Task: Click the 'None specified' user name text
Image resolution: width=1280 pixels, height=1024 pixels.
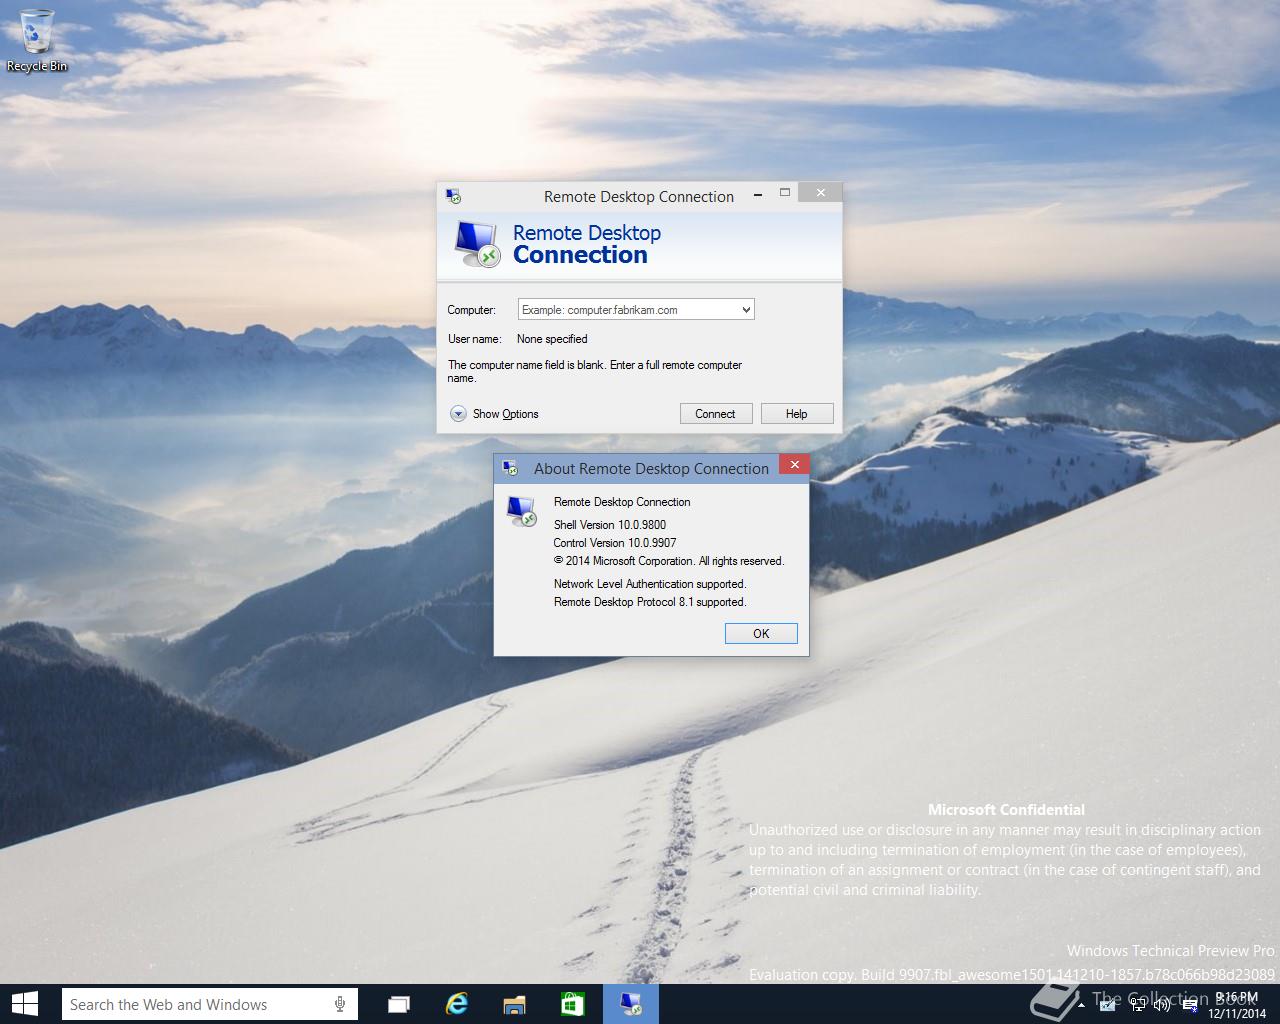Action: coord(552,339)
